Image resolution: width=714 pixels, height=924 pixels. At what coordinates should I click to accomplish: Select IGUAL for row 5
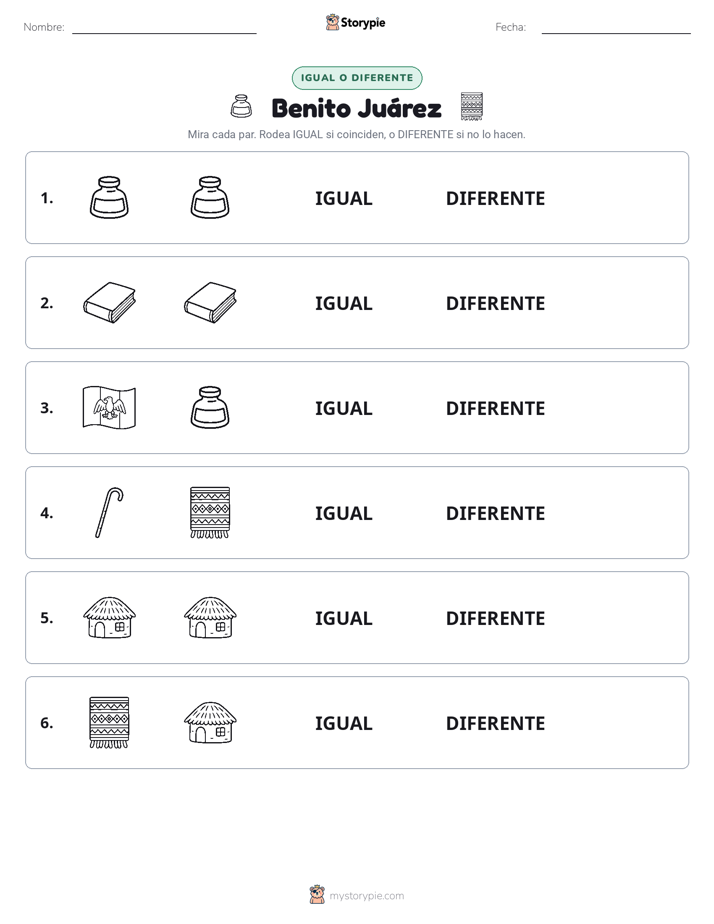[343, 618]
